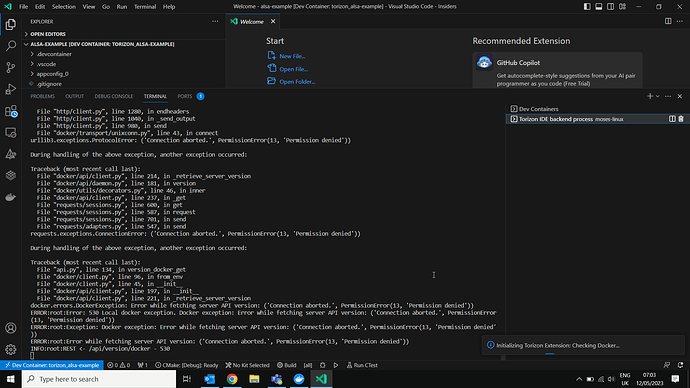Open editor more actions ellipsis
Image resolution: width=690 pixels, height=388 pixels.
680,21
